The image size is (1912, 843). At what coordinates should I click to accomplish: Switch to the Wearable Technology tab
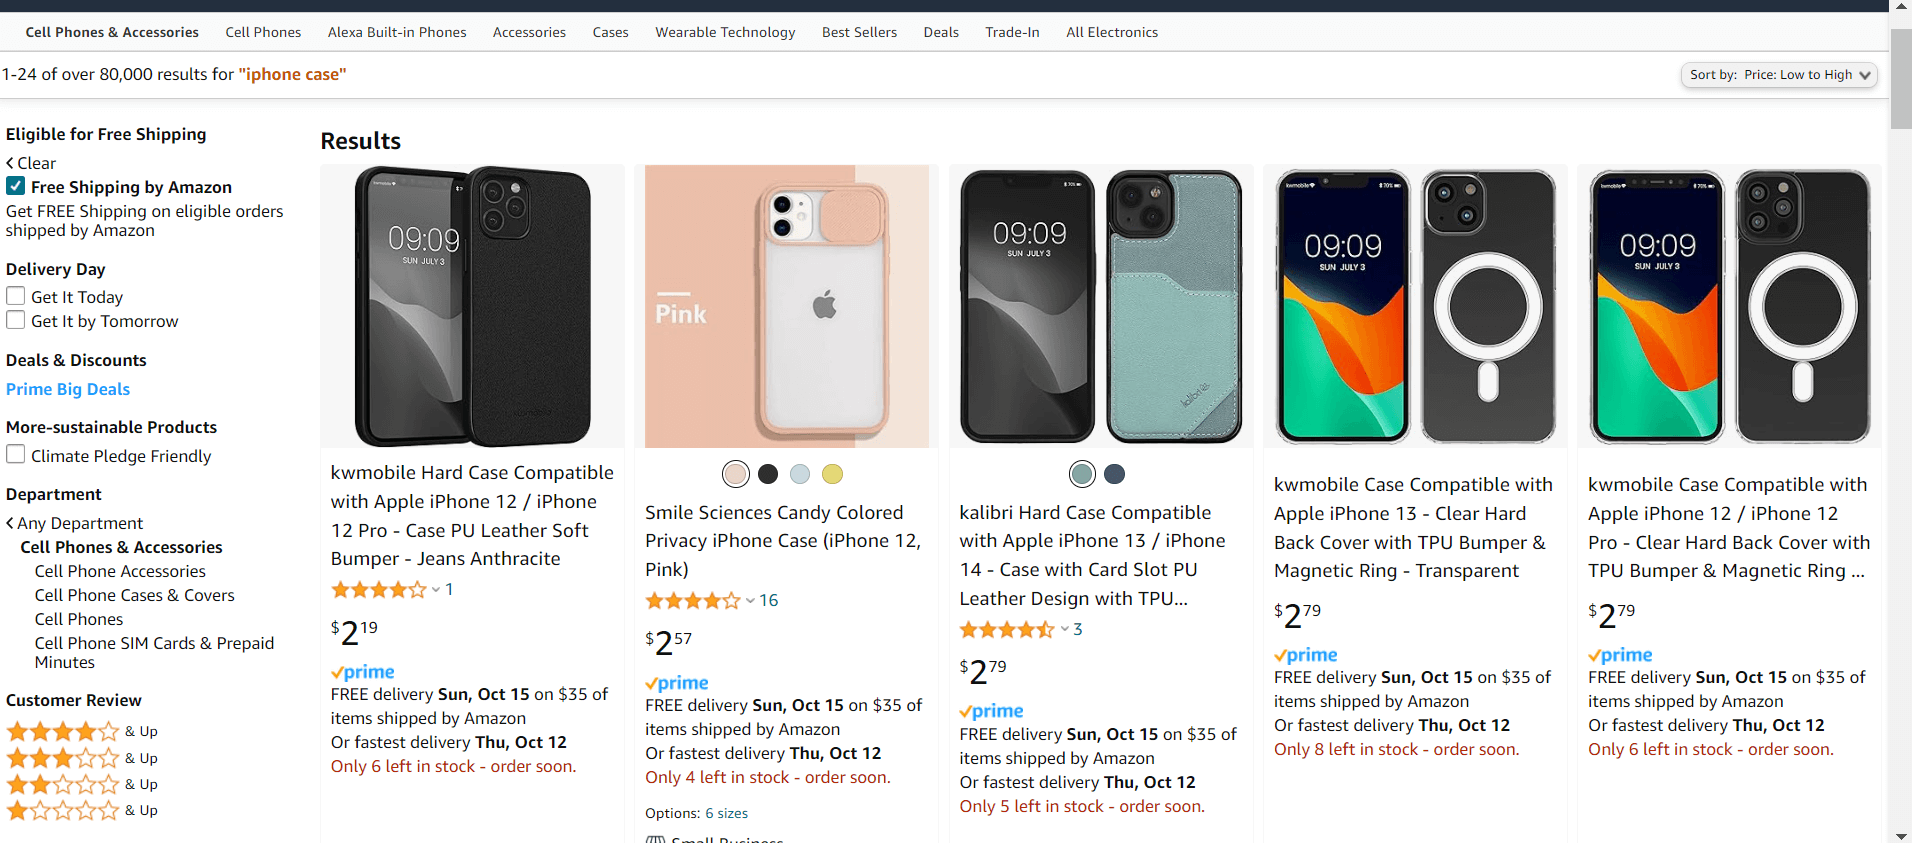725,32
